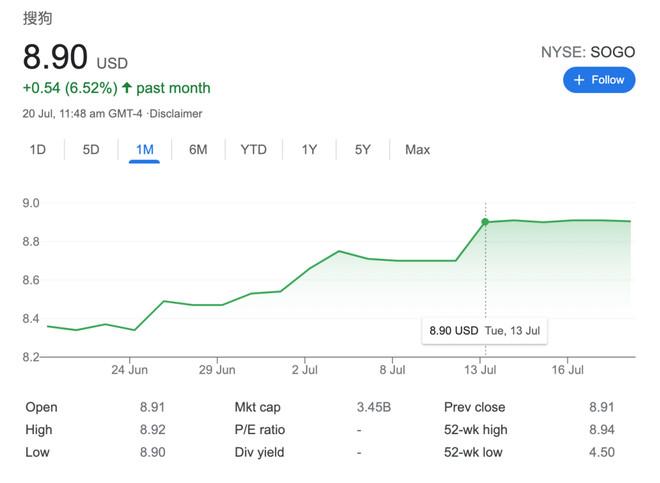Click the 16 Jul axis label
660x483 pixels.
(567, 370)
